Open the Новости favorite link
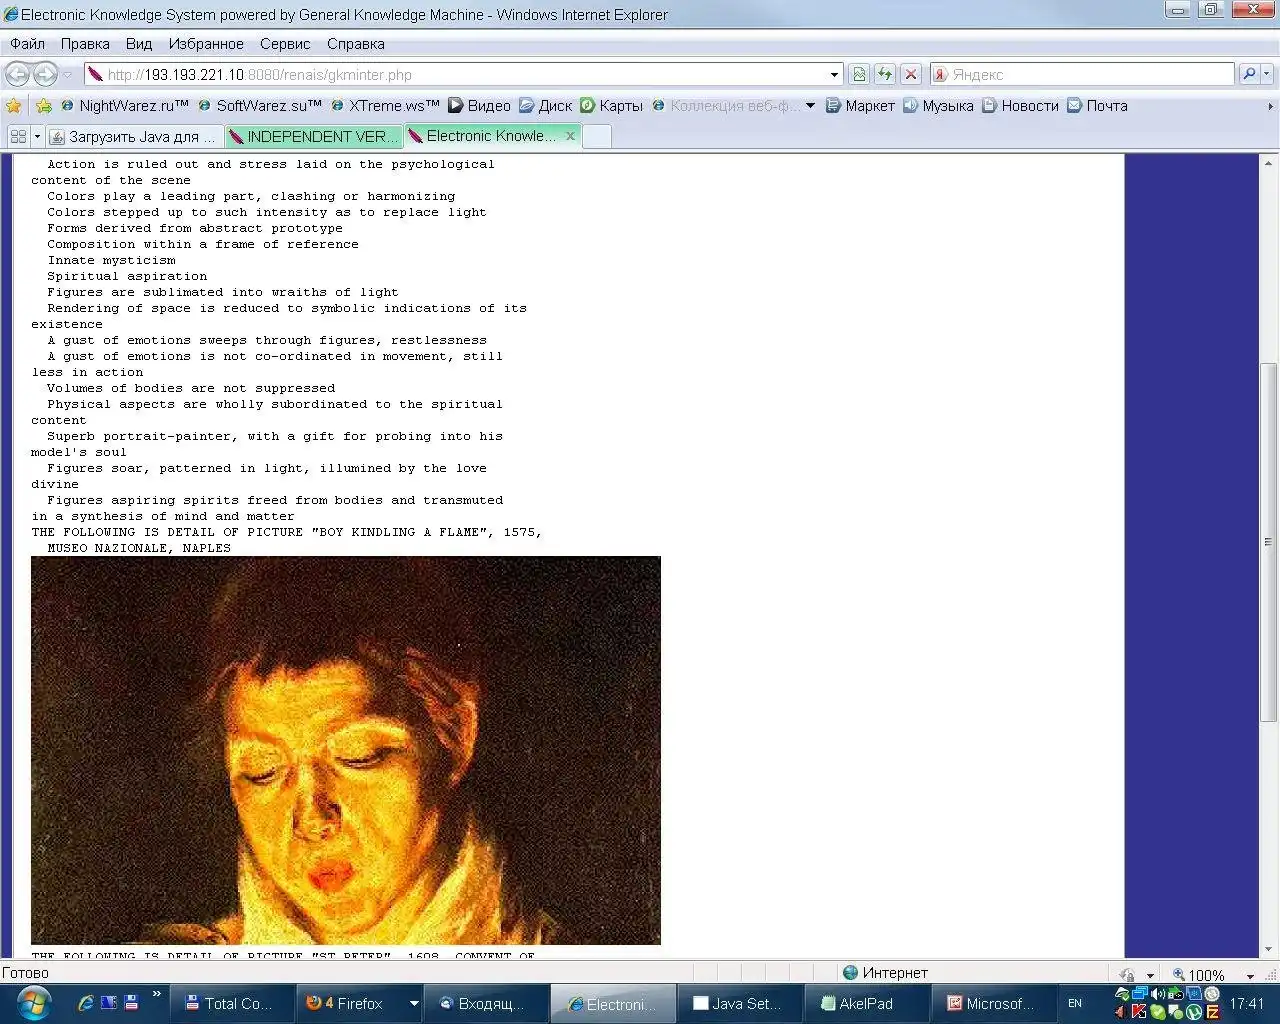Screen dimensions: 1280x1024 (1020, 105)
